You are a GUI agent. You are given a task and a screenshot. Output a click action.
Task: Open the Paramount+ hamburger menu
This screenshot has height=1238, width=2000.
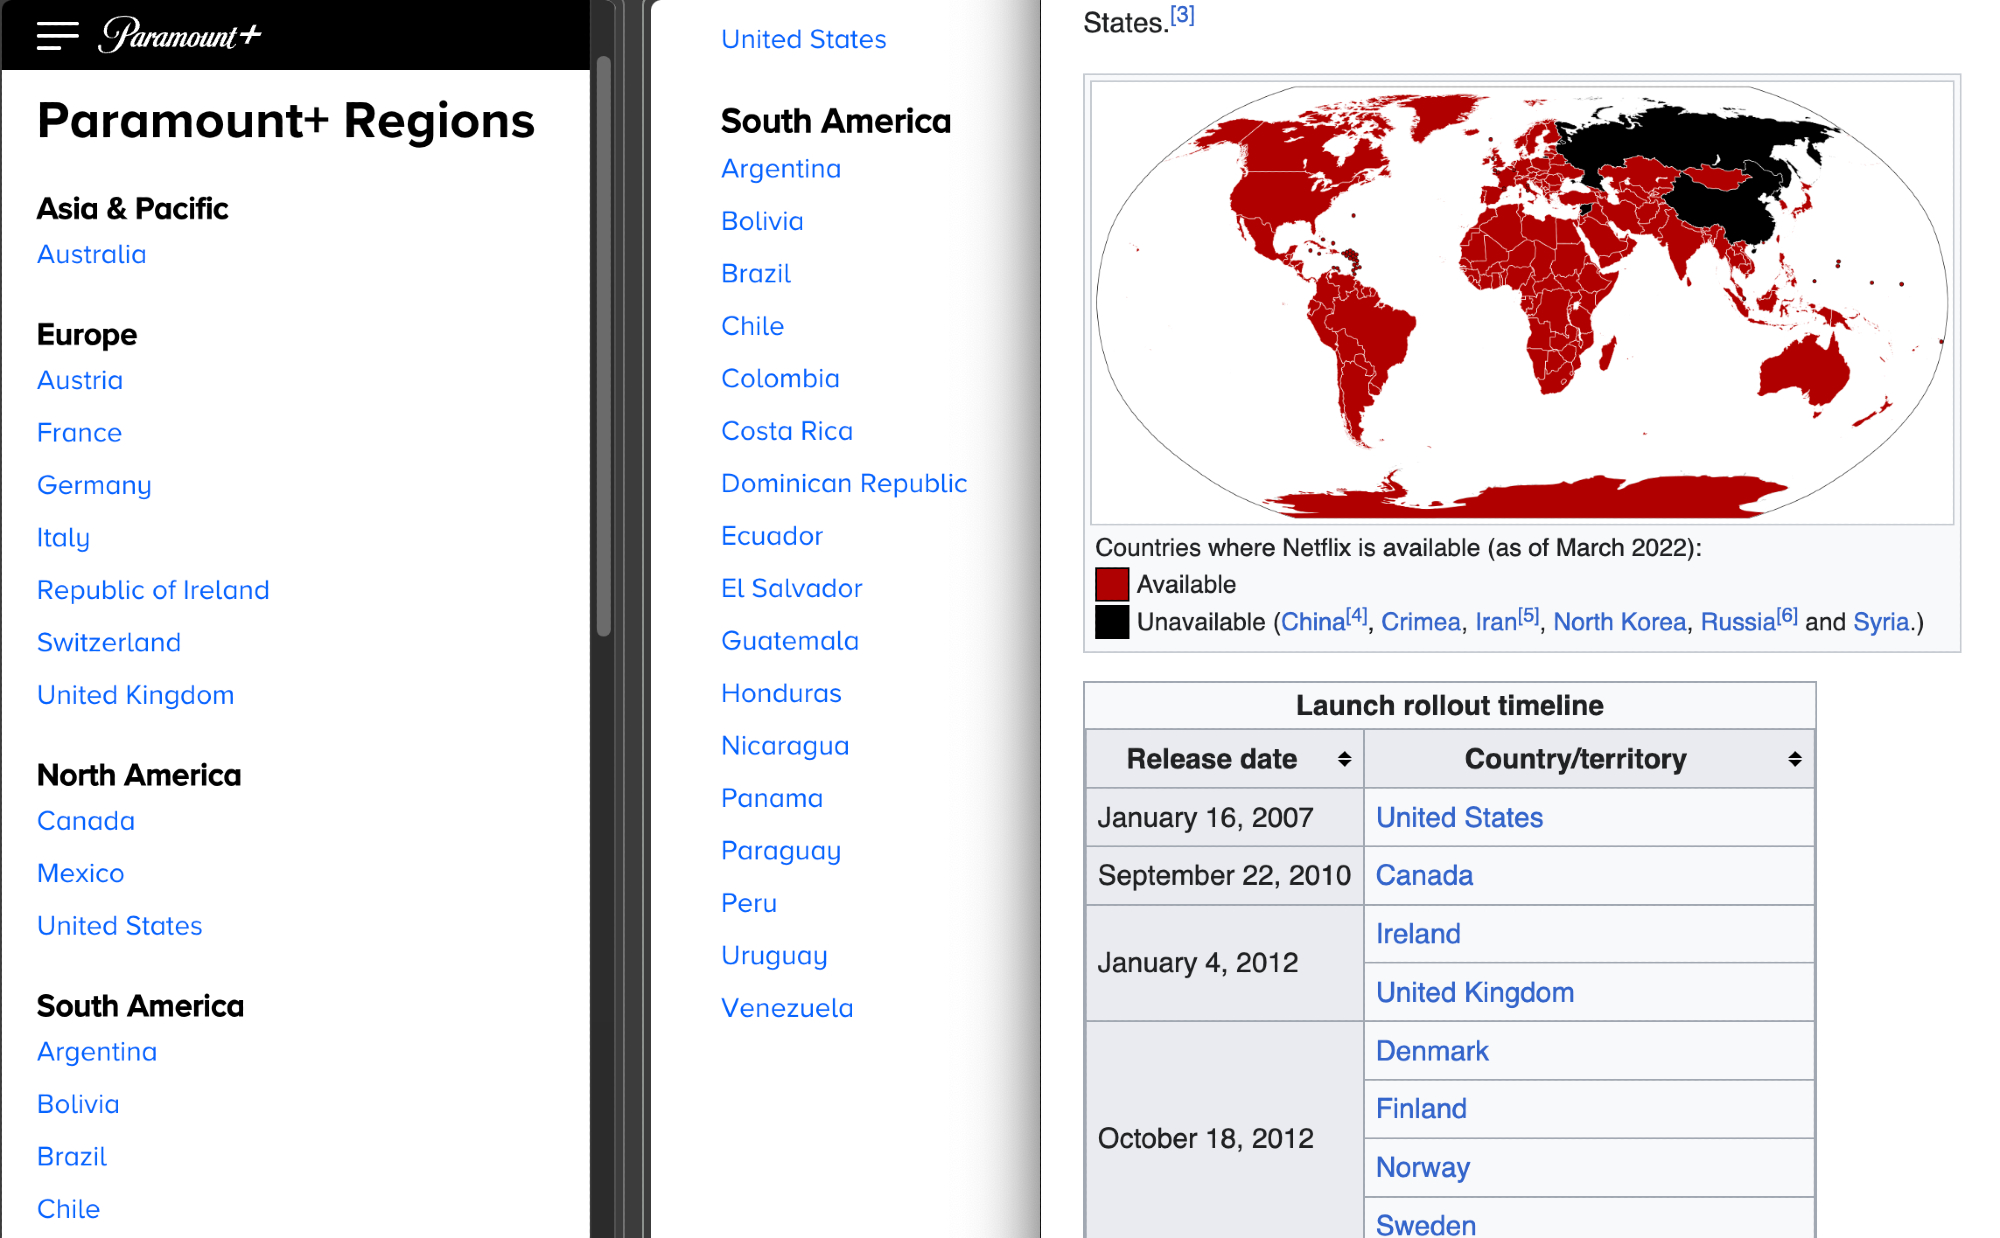57,36
